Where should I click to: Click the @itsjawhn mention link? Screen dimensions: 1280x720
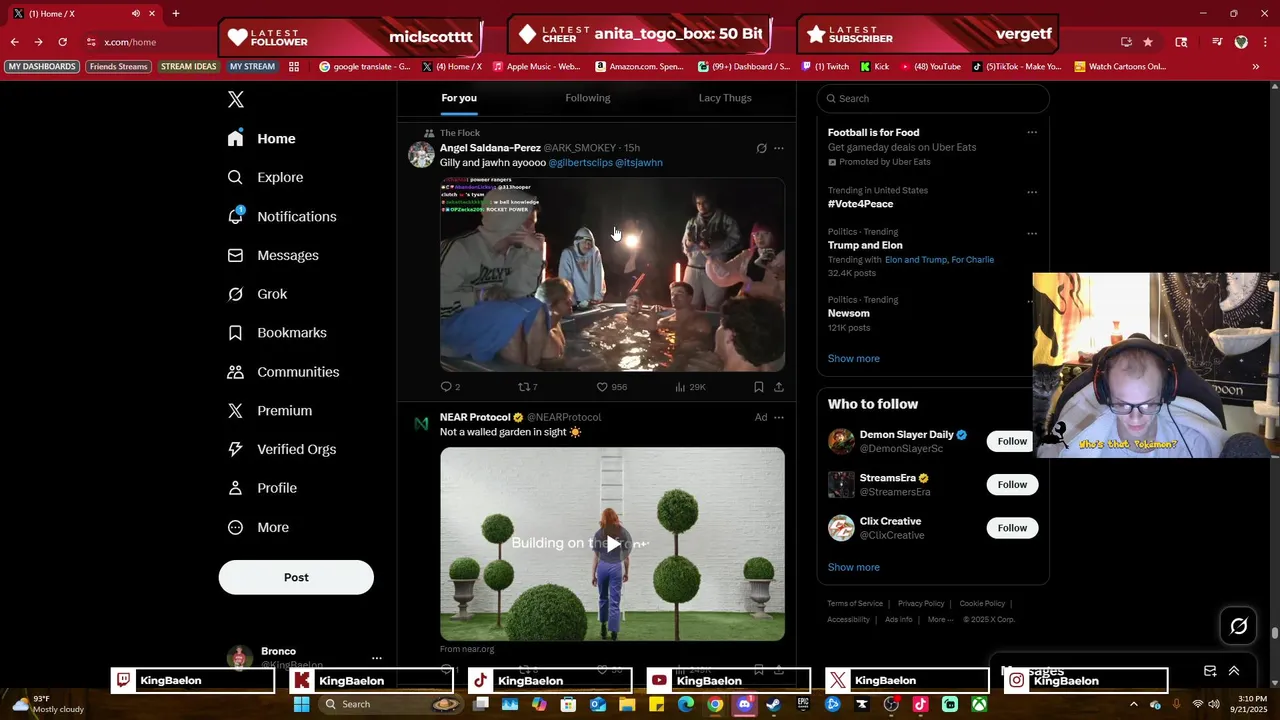pyautogui.click(x=639, y=163)
